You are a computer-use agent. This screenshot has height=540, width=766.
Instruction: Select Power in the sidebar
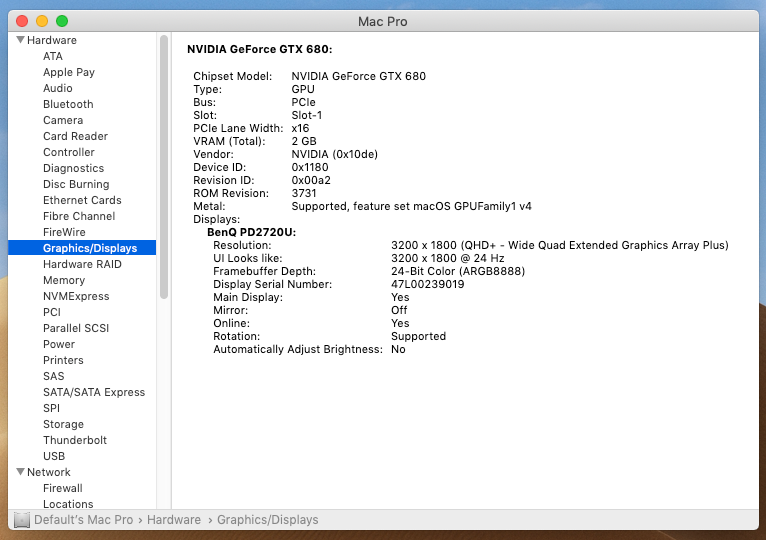click(59, 345)
